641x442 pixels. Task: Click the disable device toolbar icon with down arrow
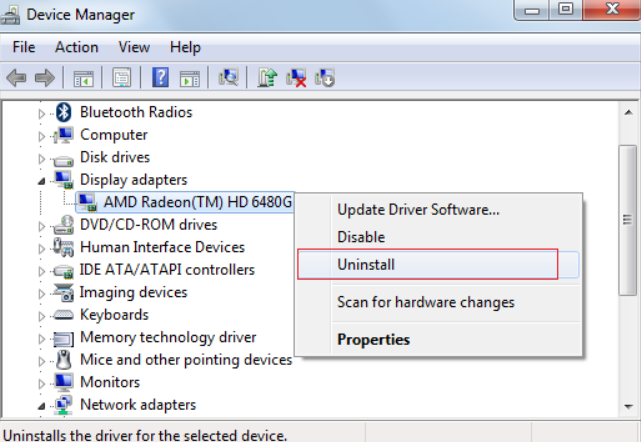coord(324,77)
